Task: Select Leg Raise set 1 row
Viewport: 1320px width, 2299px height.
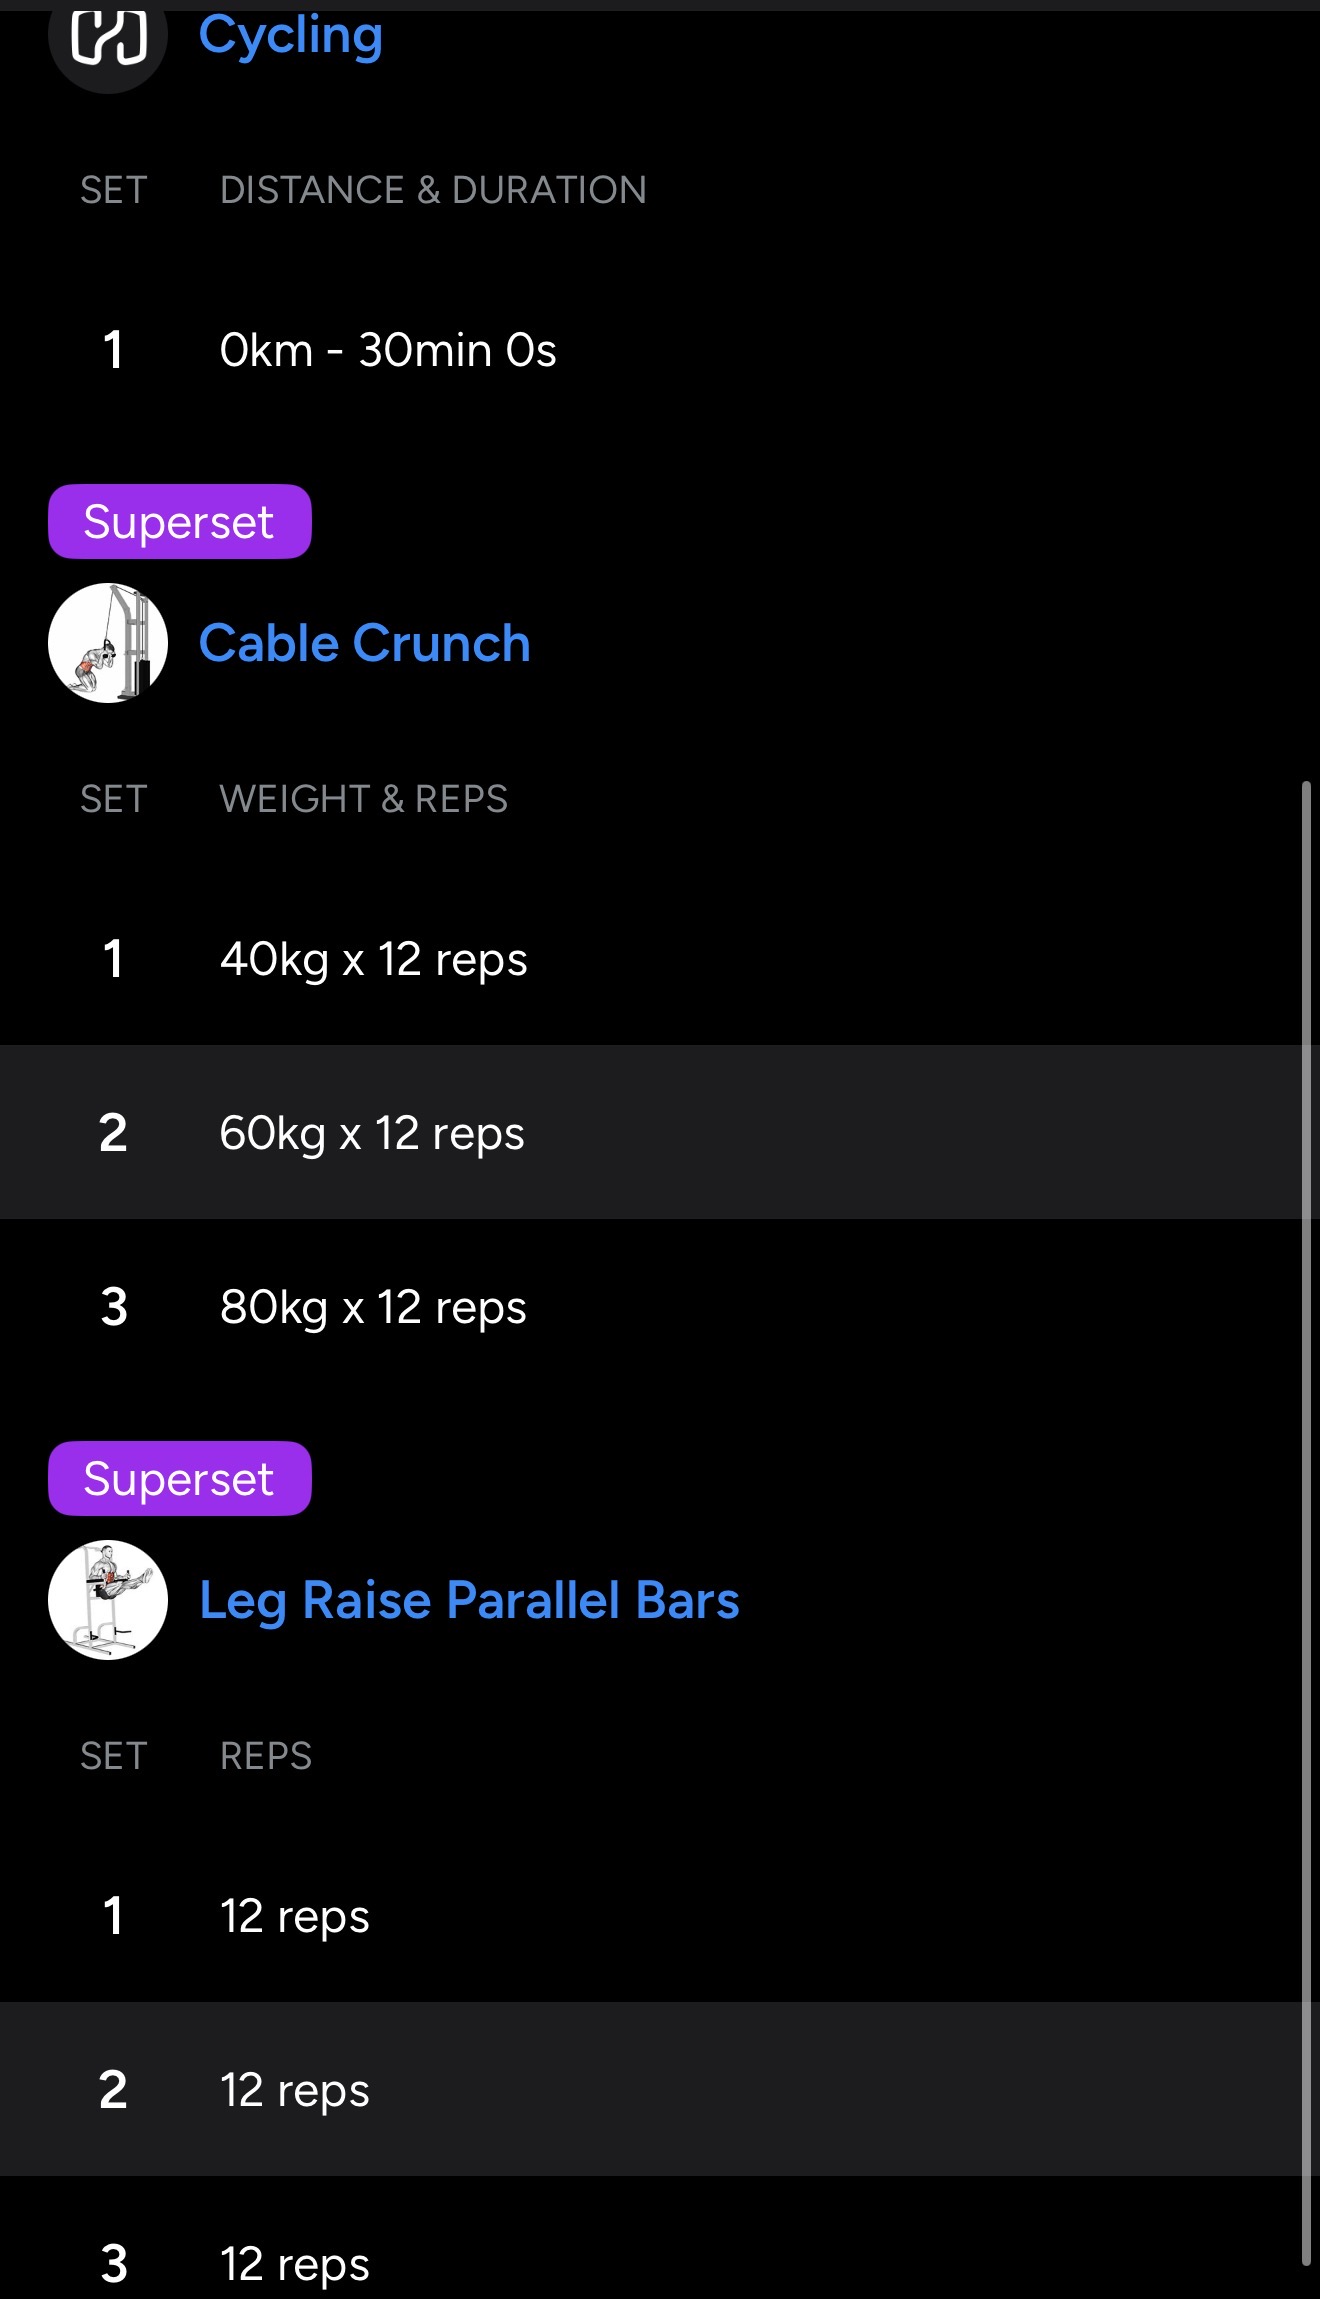Action: [x=295, y=1916]
